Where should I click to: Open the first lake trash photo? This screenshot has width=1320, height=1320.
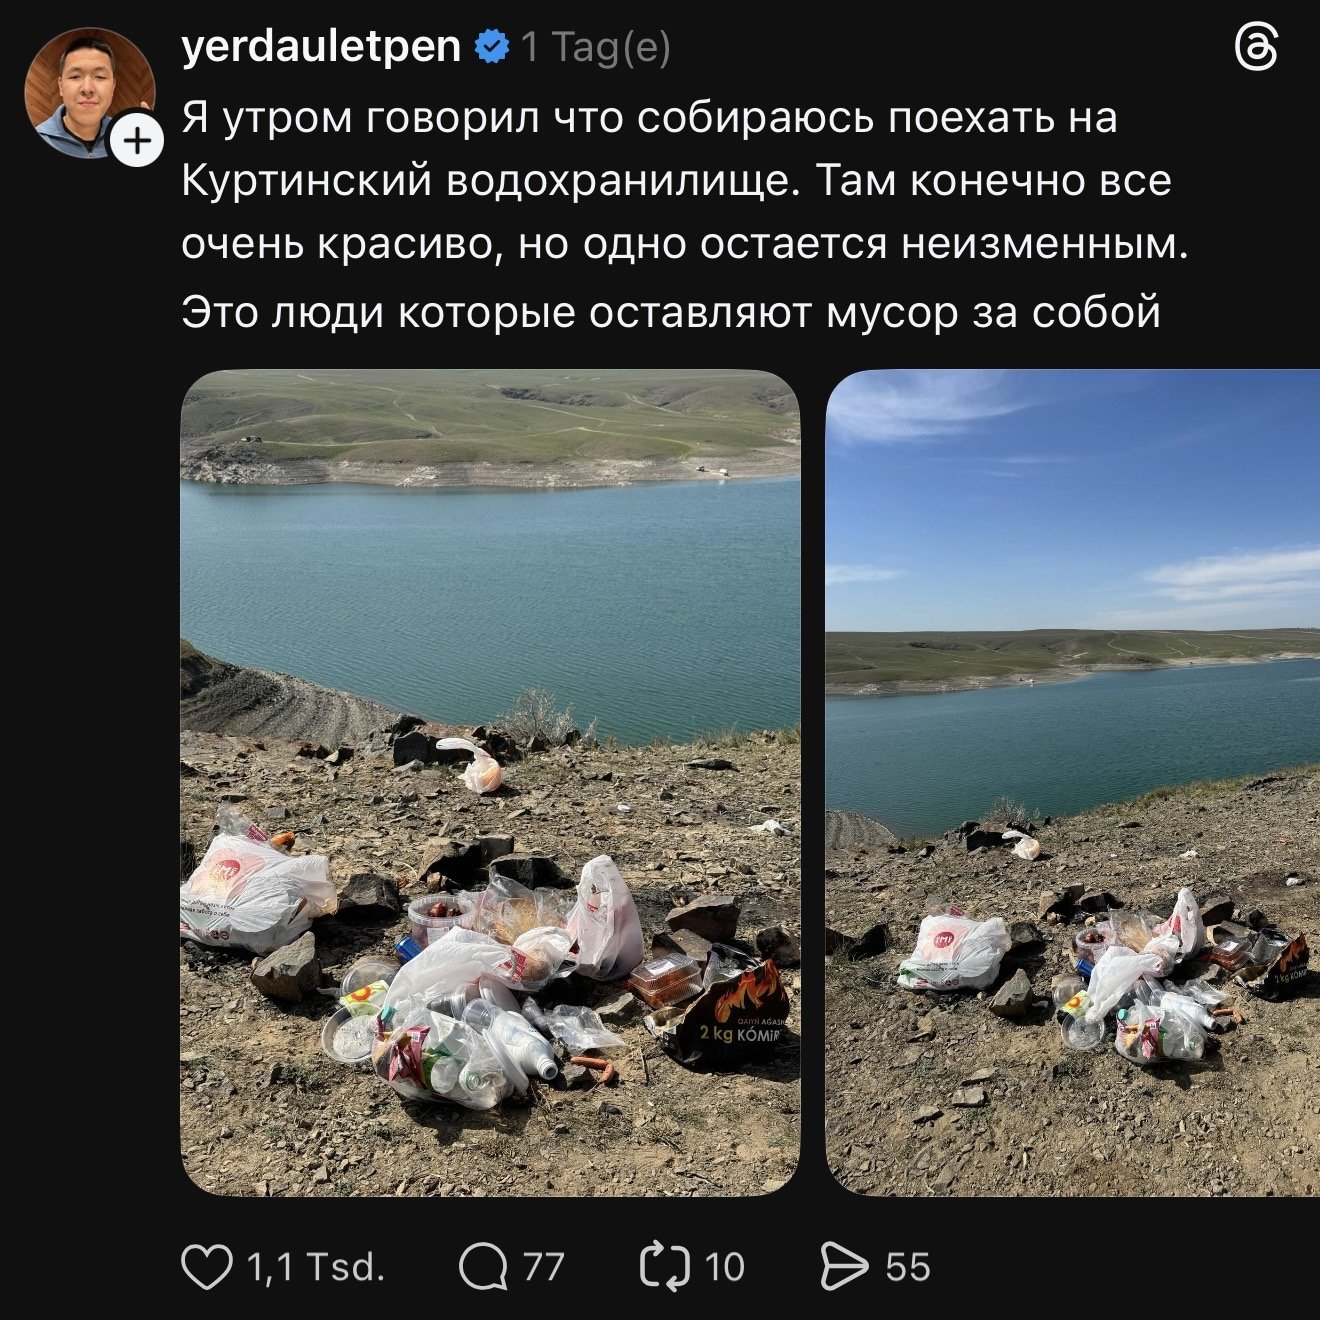[x=490, y=783]
